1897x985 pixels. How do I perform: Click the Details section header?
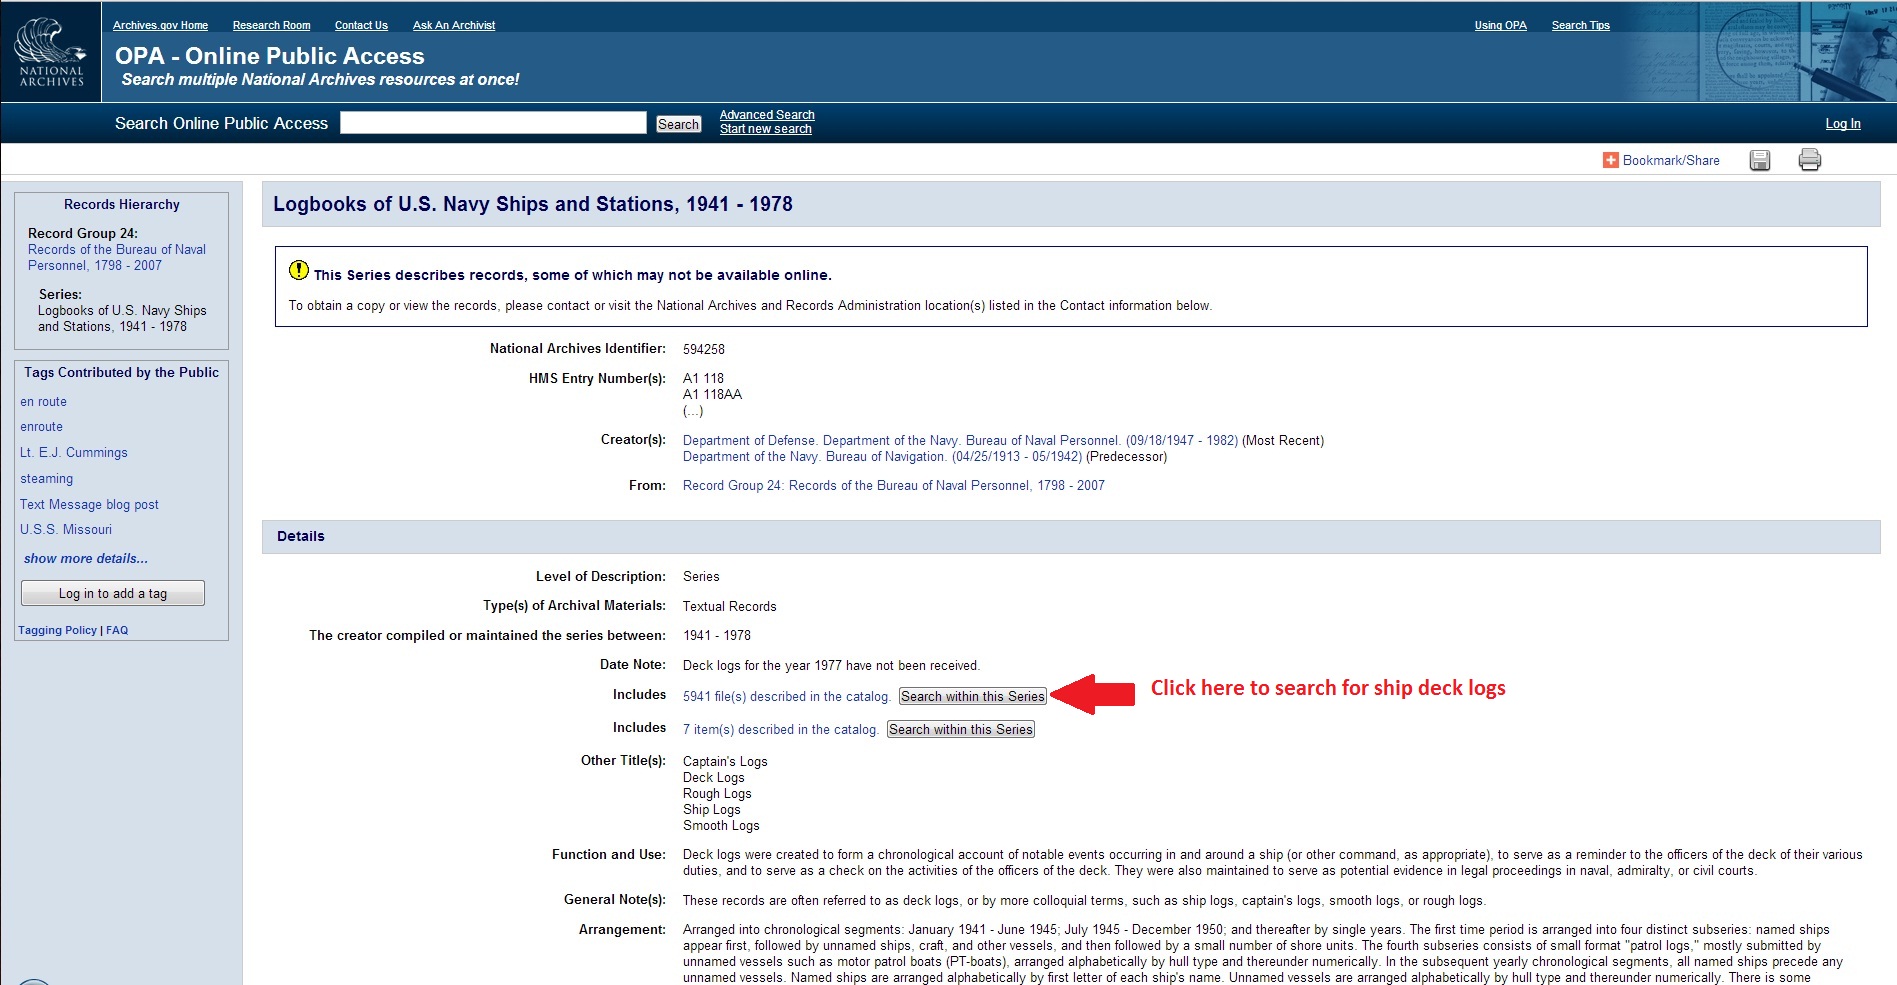[1071, 536]
